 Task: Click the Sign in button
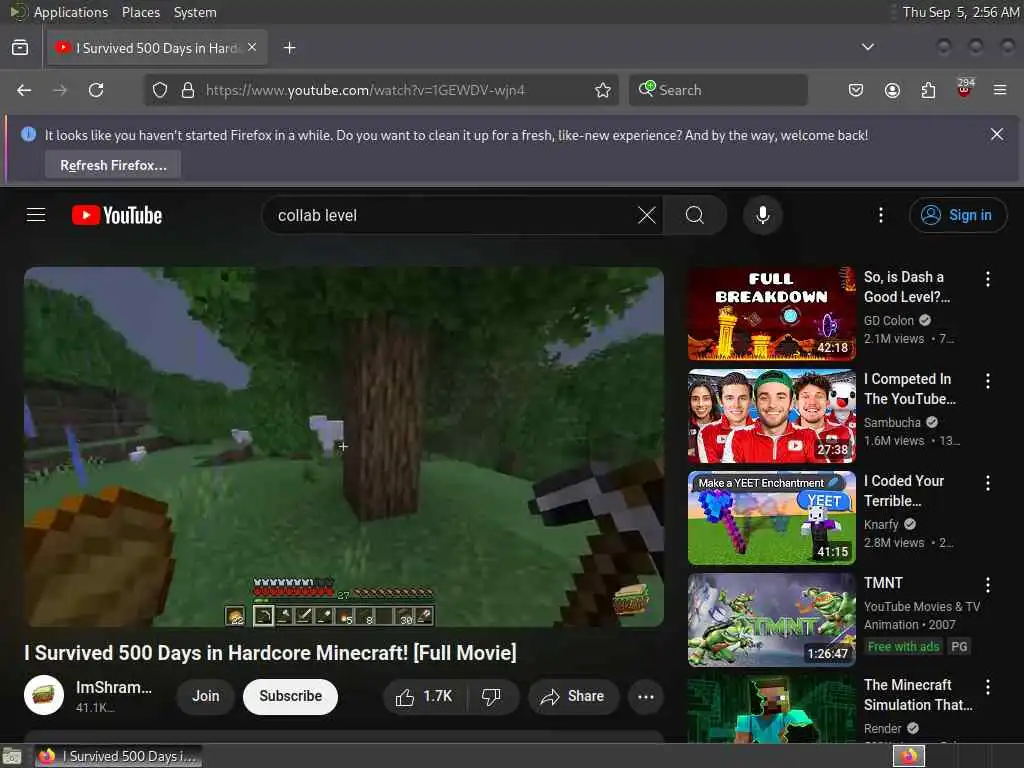(958, 215)
